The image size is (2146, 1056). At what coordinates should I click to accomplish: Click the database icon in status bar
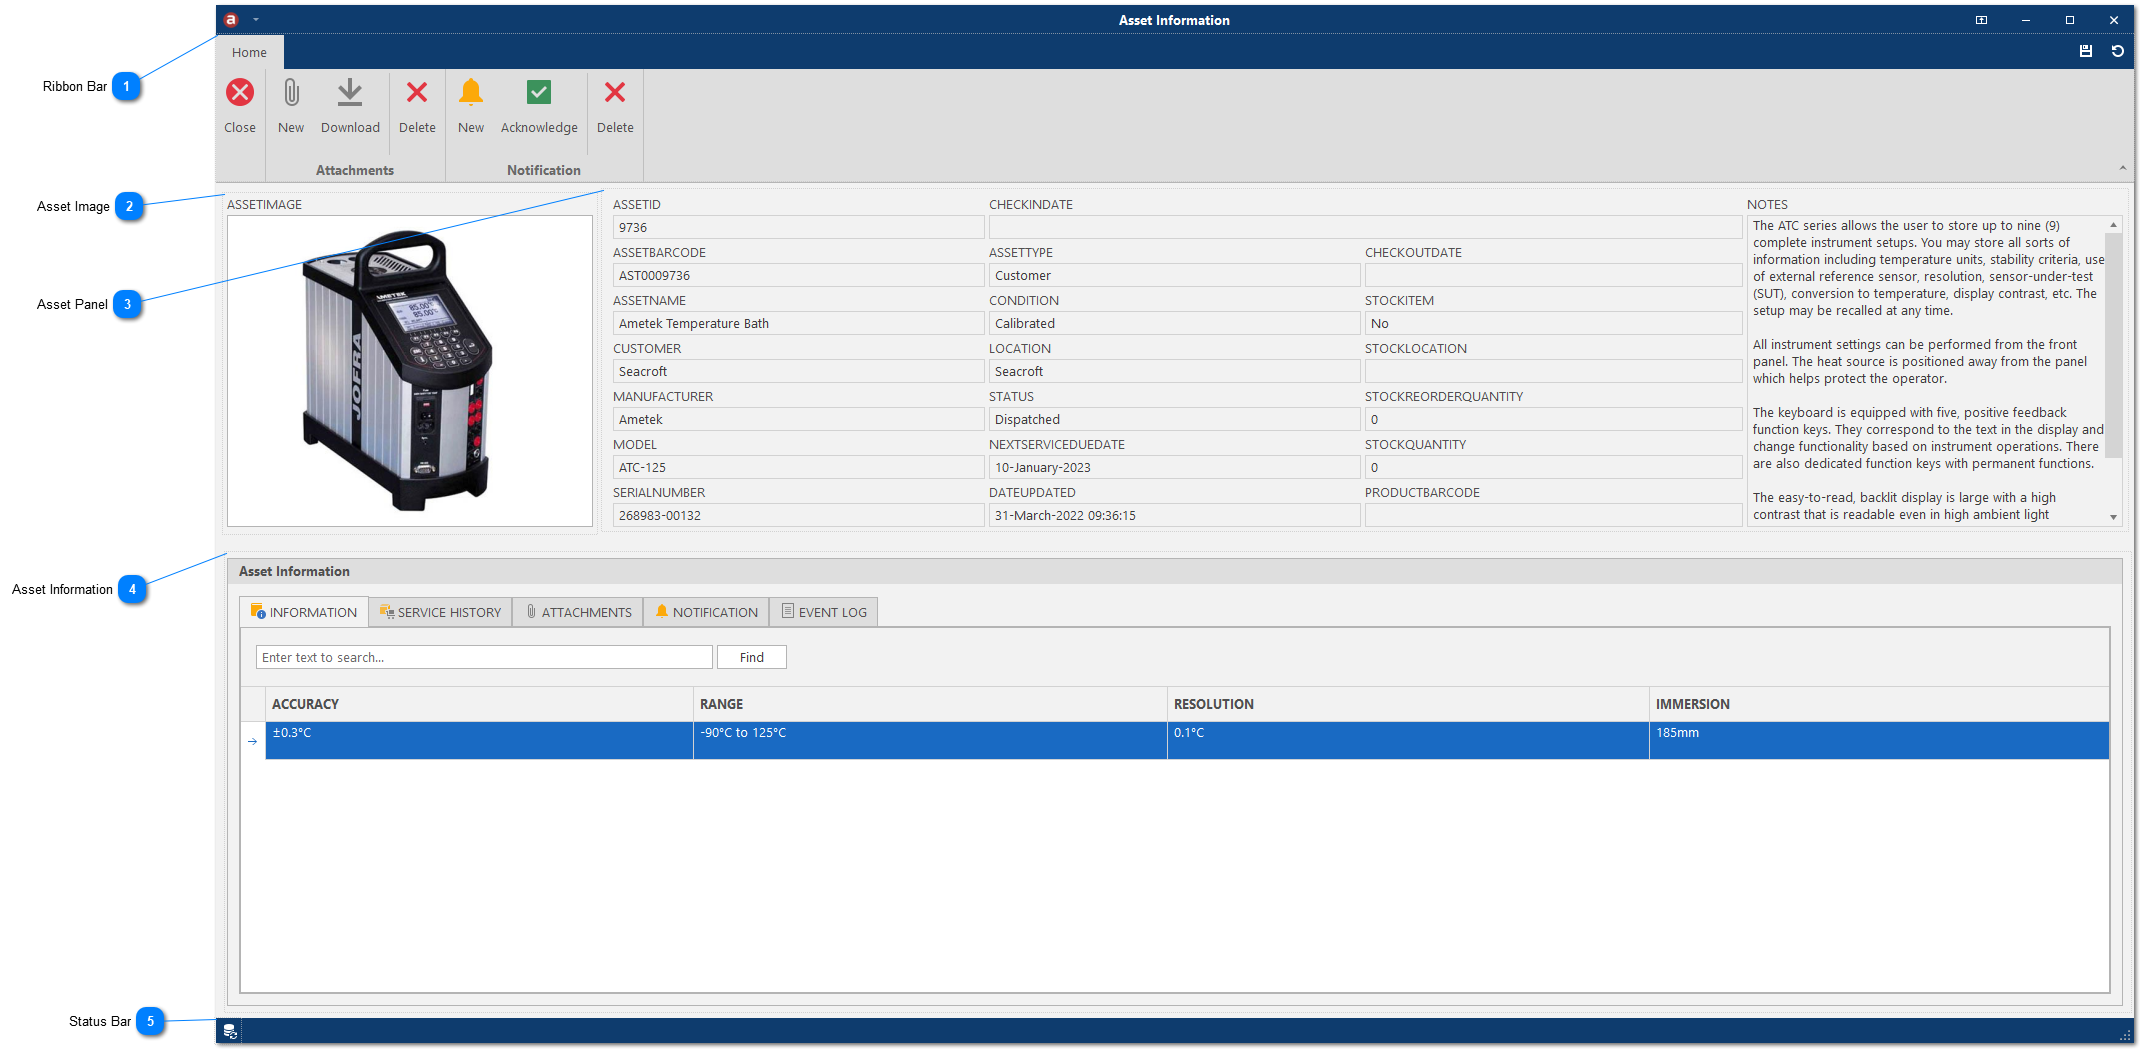230,1031
